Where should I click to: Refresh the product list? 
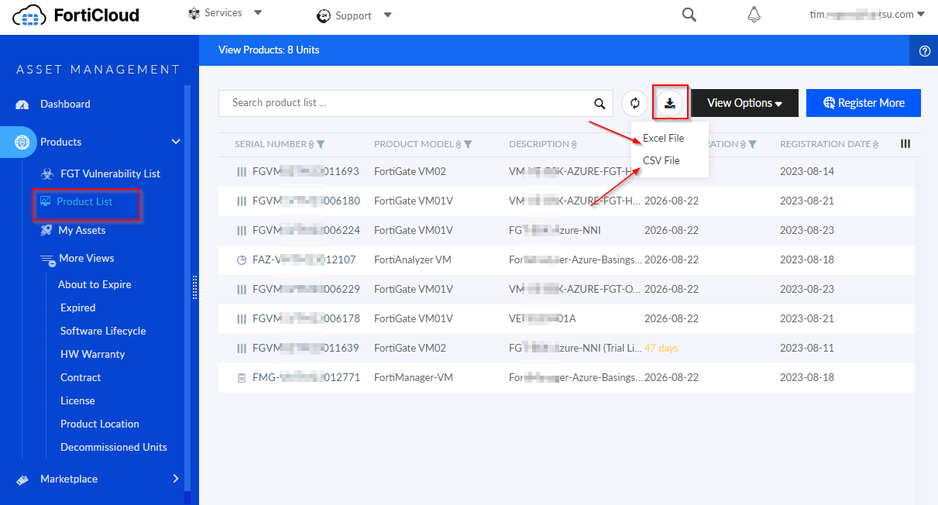635,104
